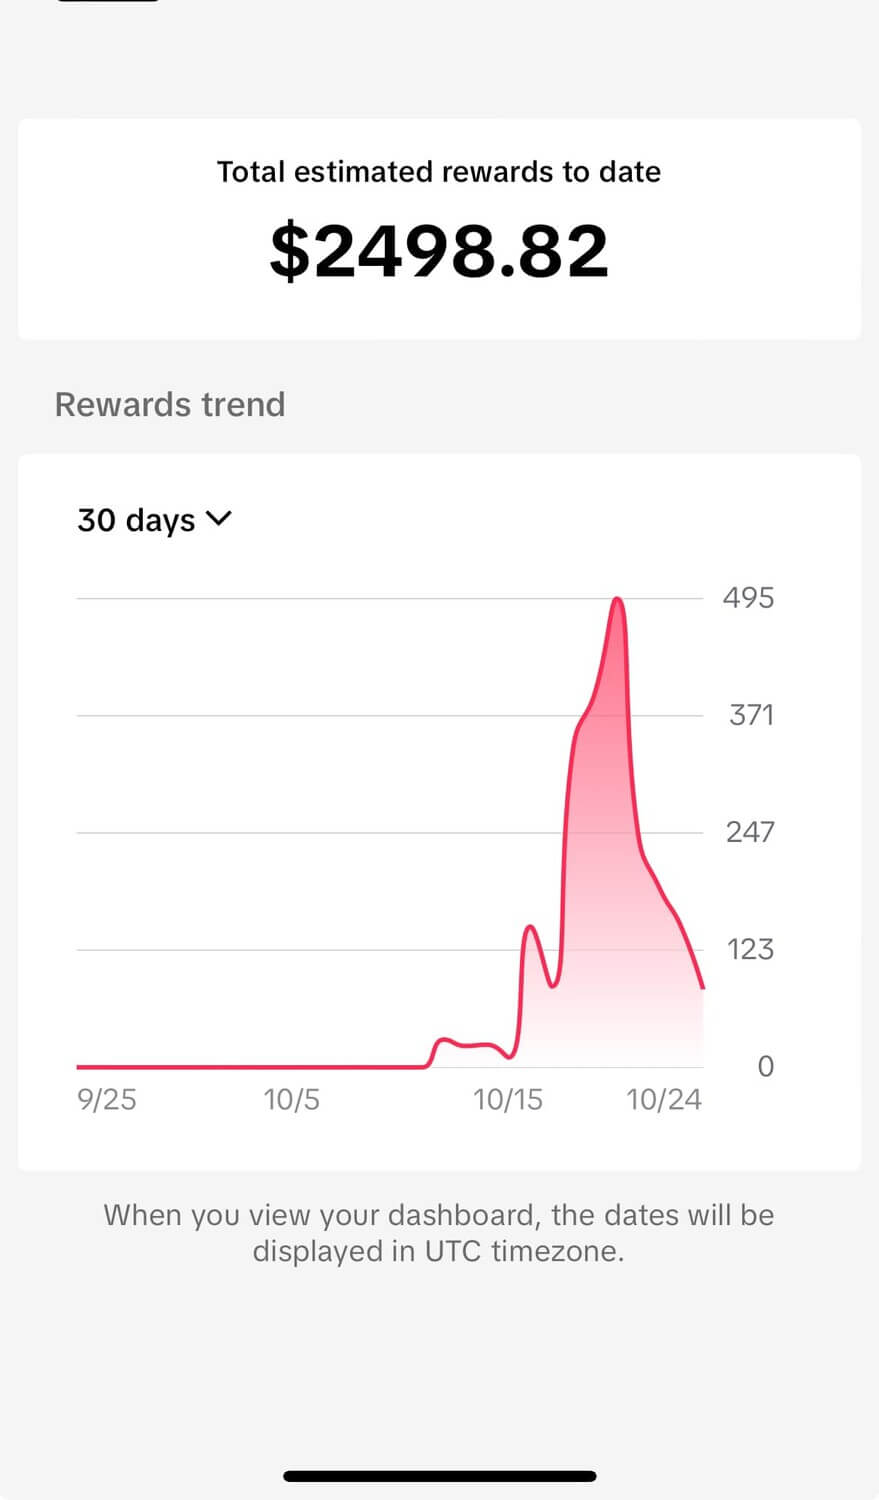The height and width of the screenshot is (1500, 879).
Task: Select the "Total estimated rewards to date" label
Action: pos(439,172)
